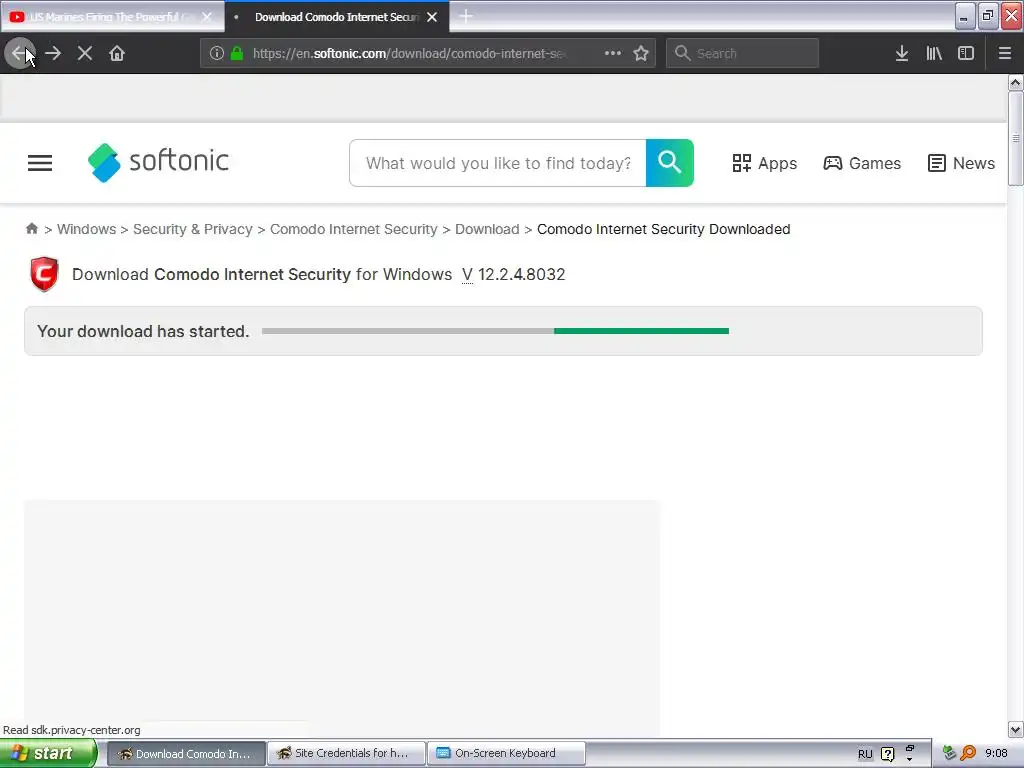Viewport: 1024px width, 768px height.
Task: Click the RU language indicator
Action: pos(865,754)
